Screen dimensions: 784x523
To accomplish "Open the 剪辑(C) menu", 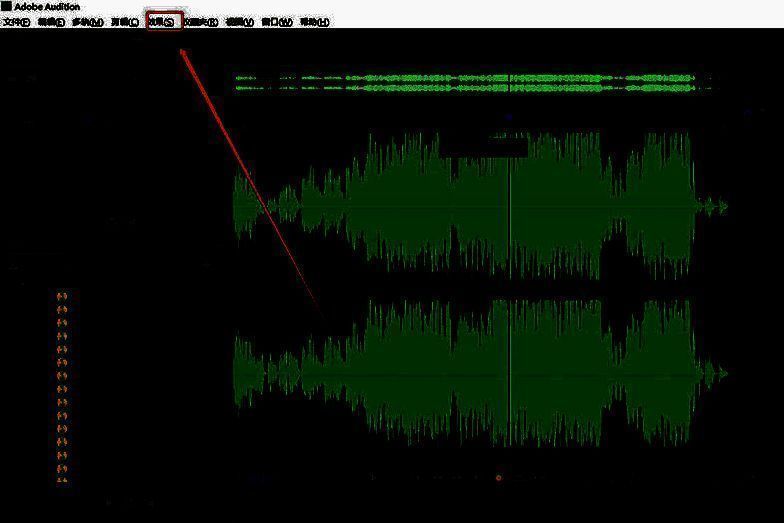I will (125, 22).
